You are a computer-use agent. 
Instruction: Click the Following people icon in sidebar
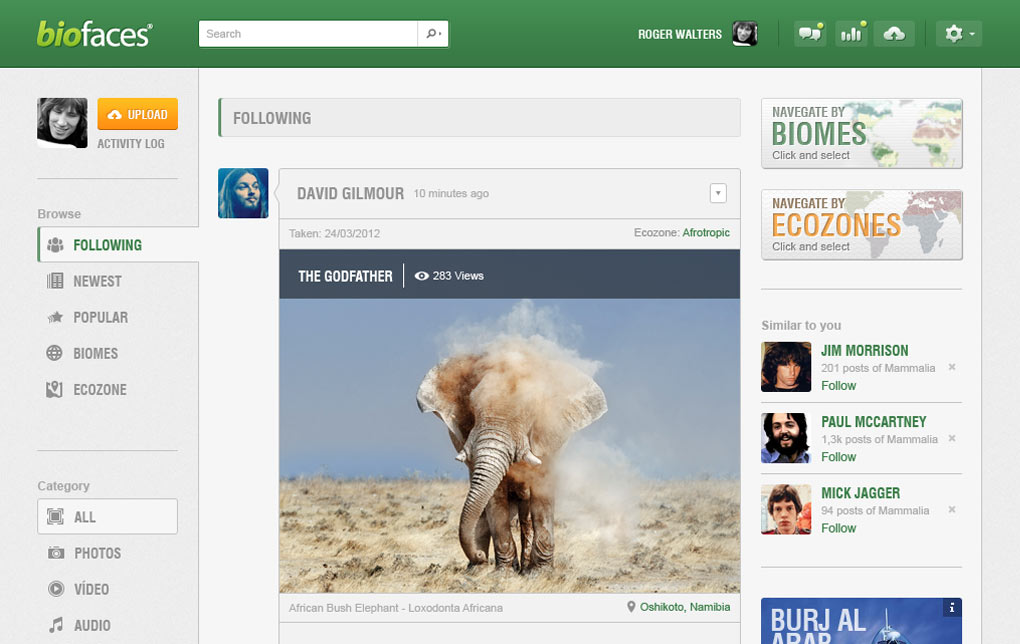tap(55, 245)
